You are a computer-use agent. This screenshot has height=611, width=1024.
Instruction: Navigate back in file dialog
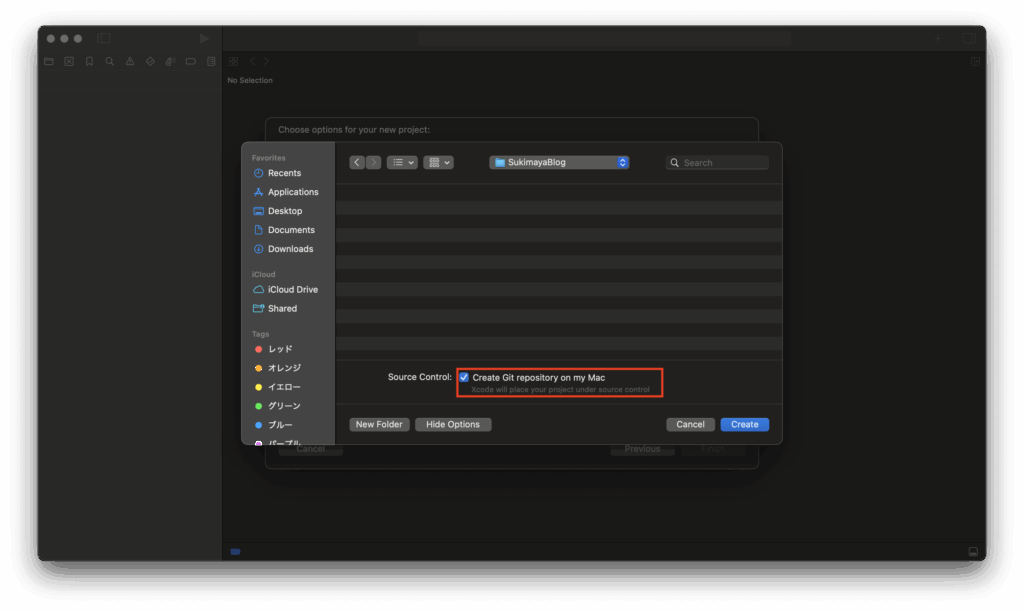[x=357, y=163]
